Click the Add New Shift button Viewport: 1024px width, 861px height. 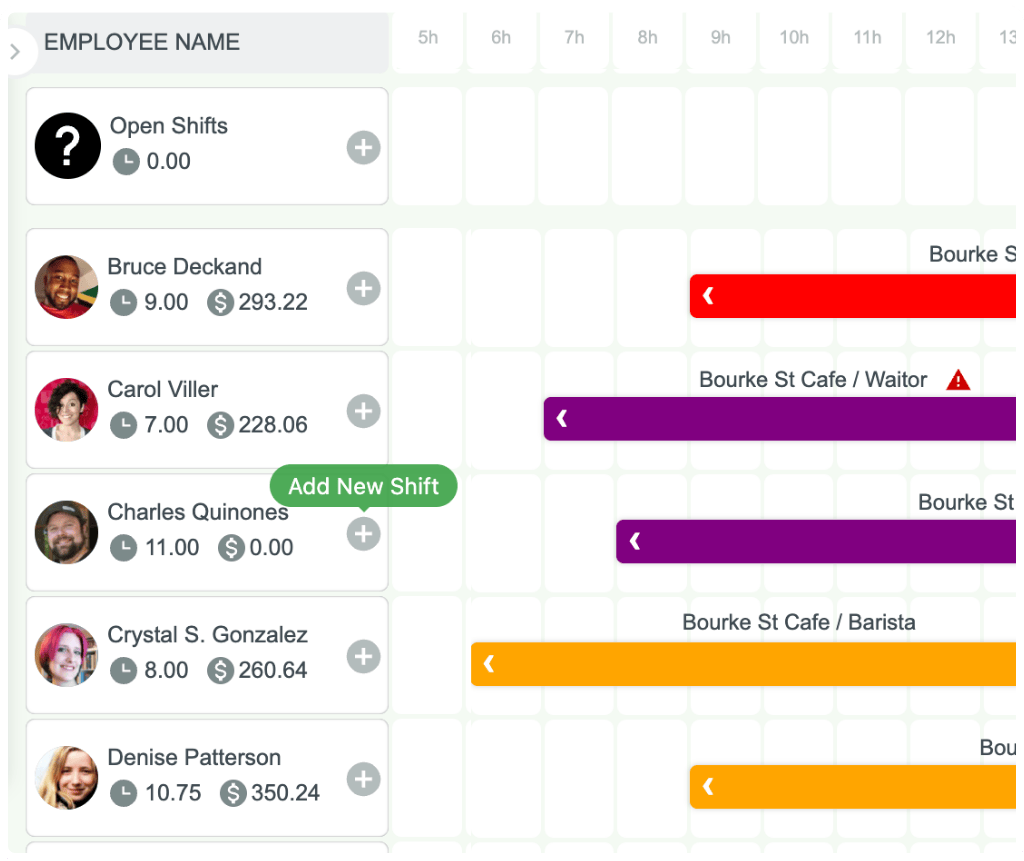pyautogui.click(x=363, y=486)
